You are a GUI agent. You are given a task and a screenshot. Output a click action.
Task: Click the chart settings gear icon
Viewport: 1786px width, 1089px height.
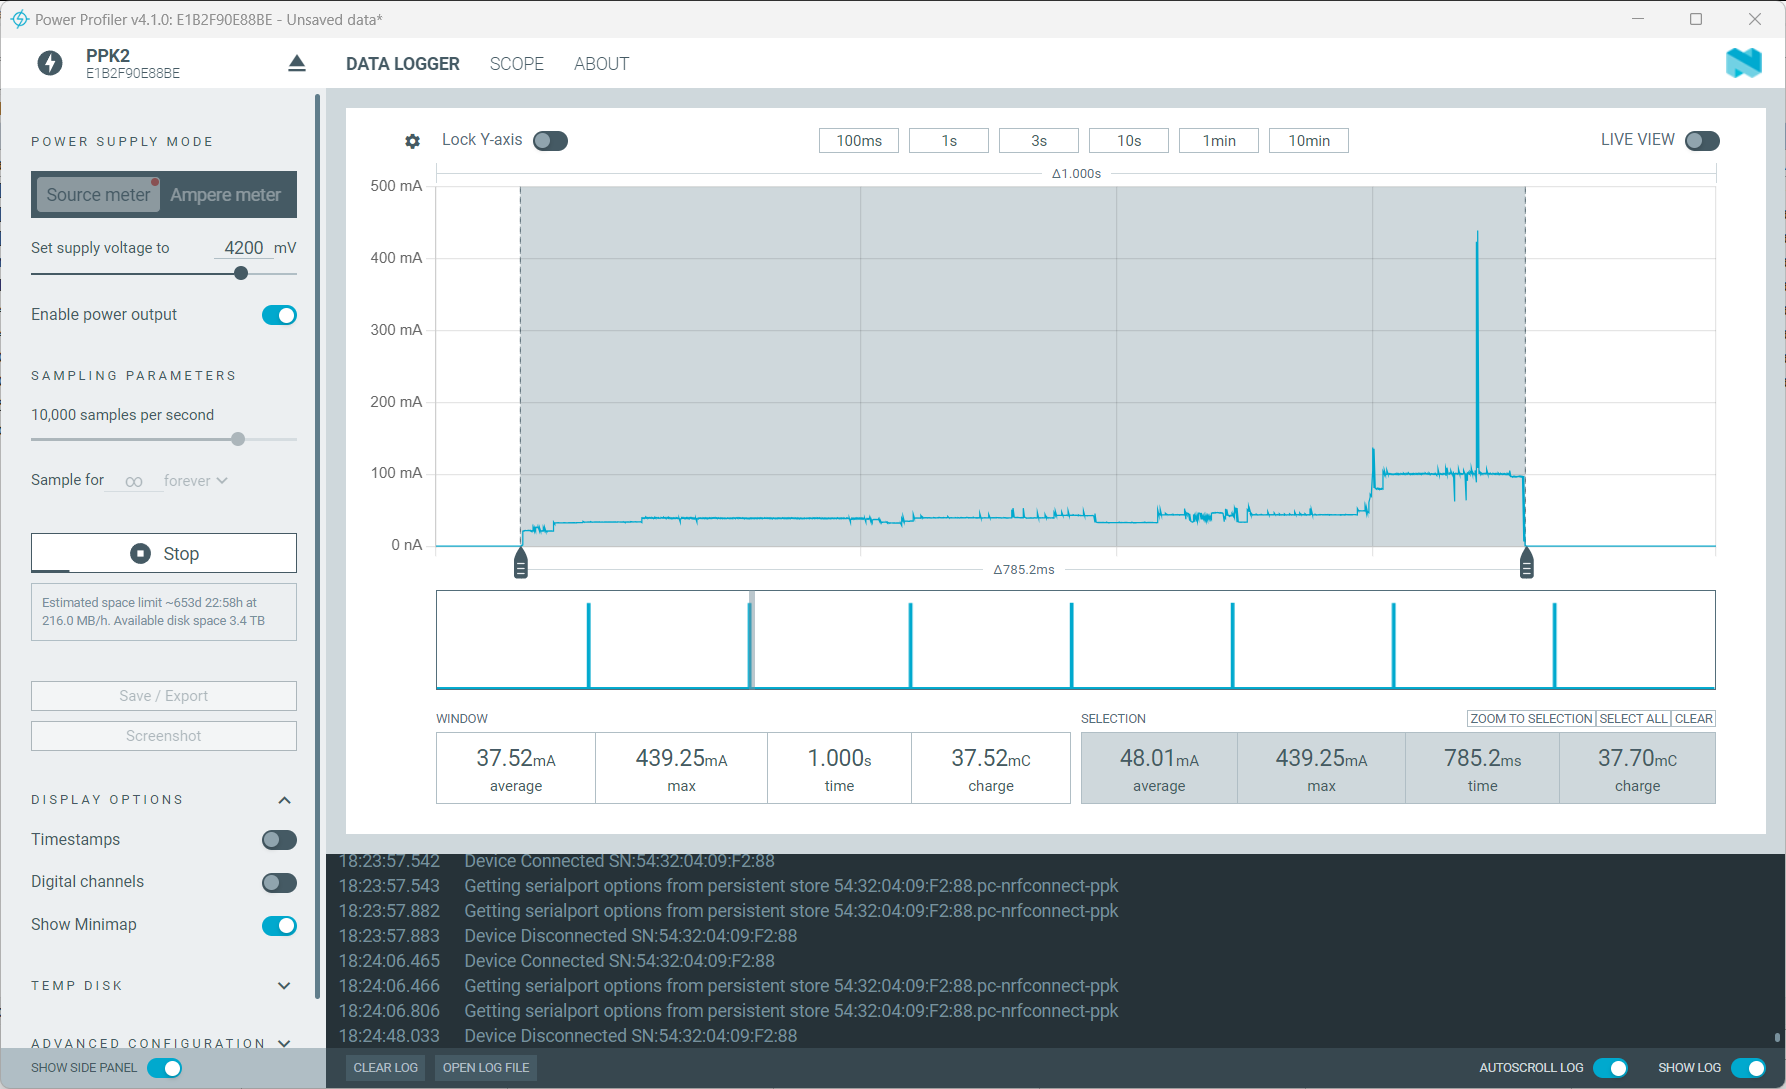click(x=412, y=141)
